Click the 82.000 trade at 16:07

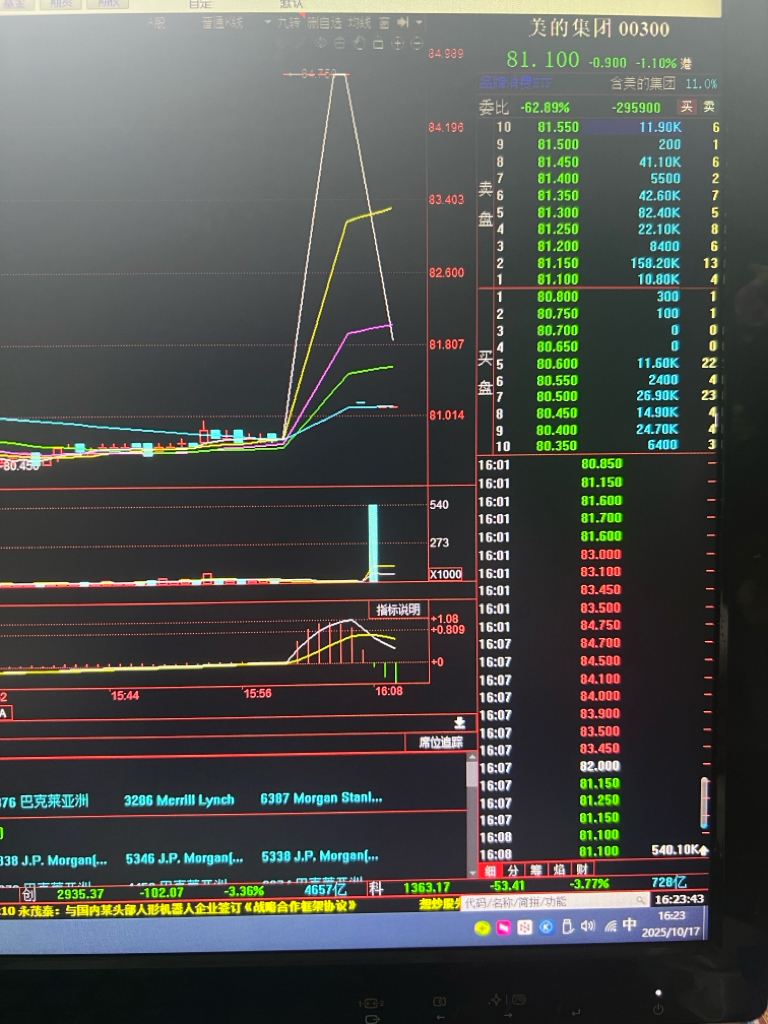click(601, 766)
